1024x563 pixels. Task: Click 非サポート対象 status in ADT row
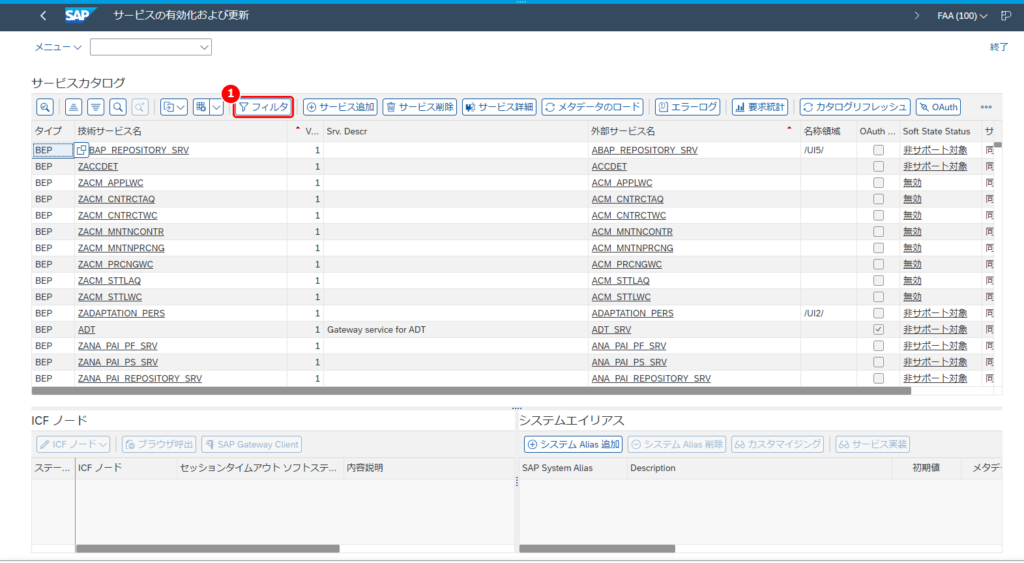coord(935,330)
